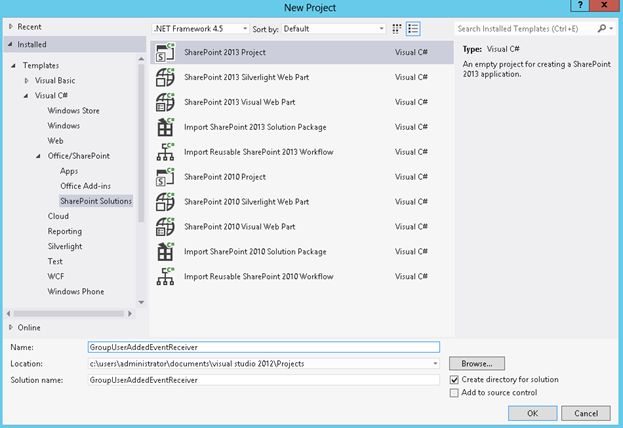Select the Reporting category
Screen dimensions: 623x428
pos(65,231)
